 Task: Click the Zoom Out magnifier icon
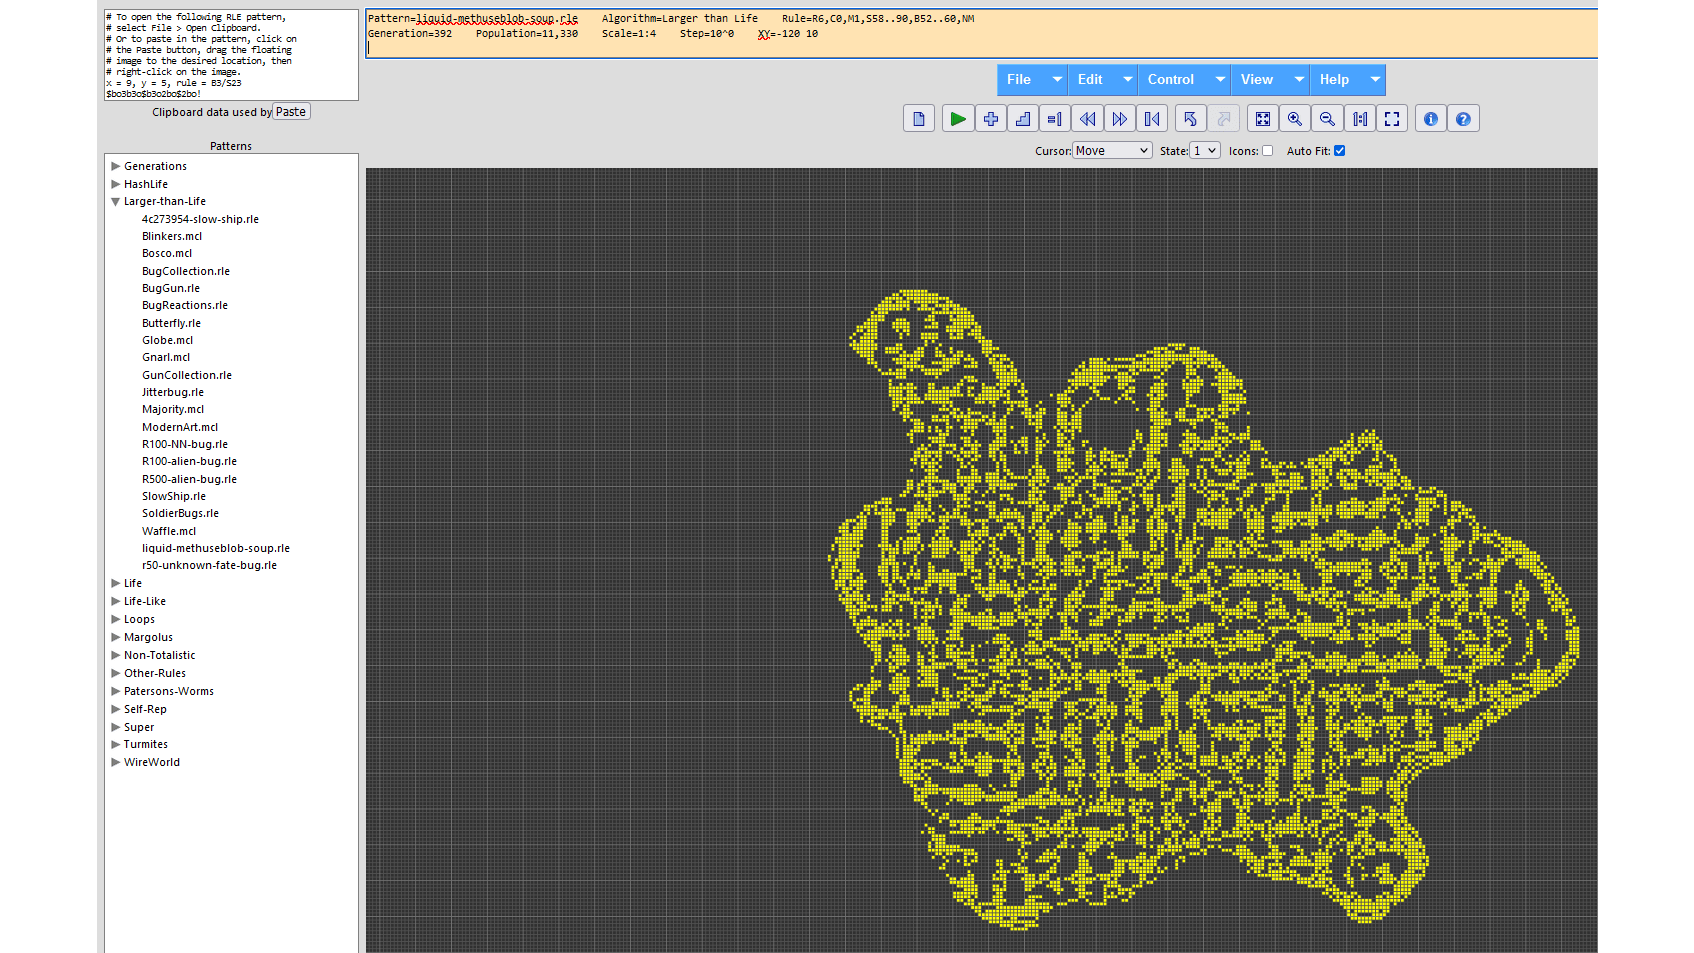pos(1327,119)
